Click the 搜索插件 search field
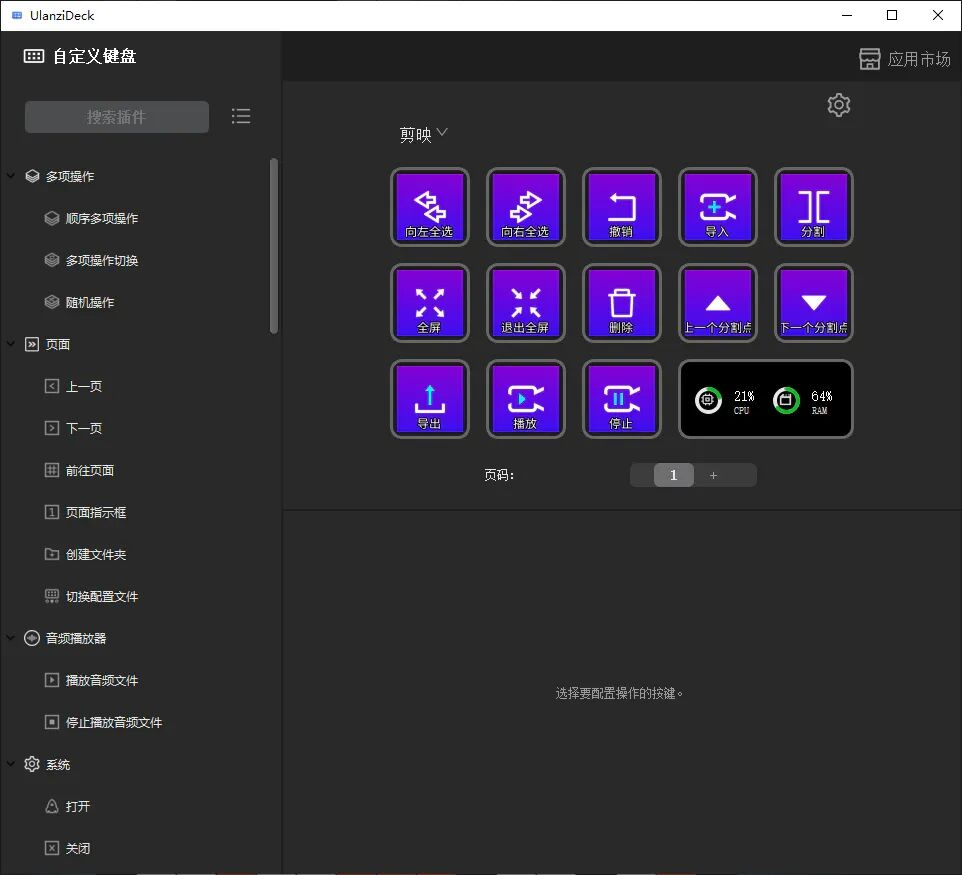The image size is (962, 875). point(117,117)
